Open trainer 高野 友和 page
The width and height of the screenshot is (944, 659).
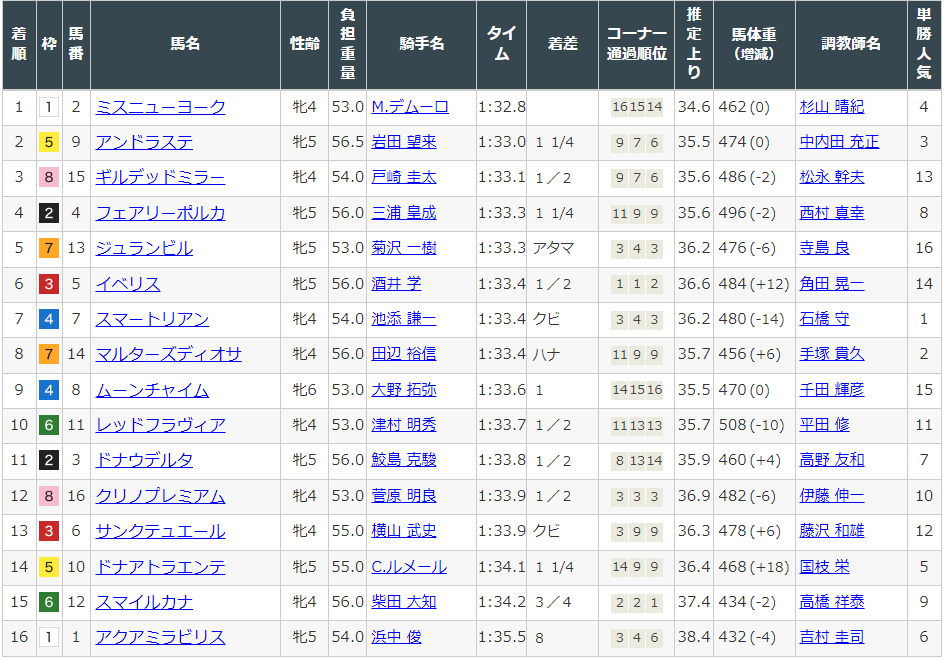pos(831,460)
